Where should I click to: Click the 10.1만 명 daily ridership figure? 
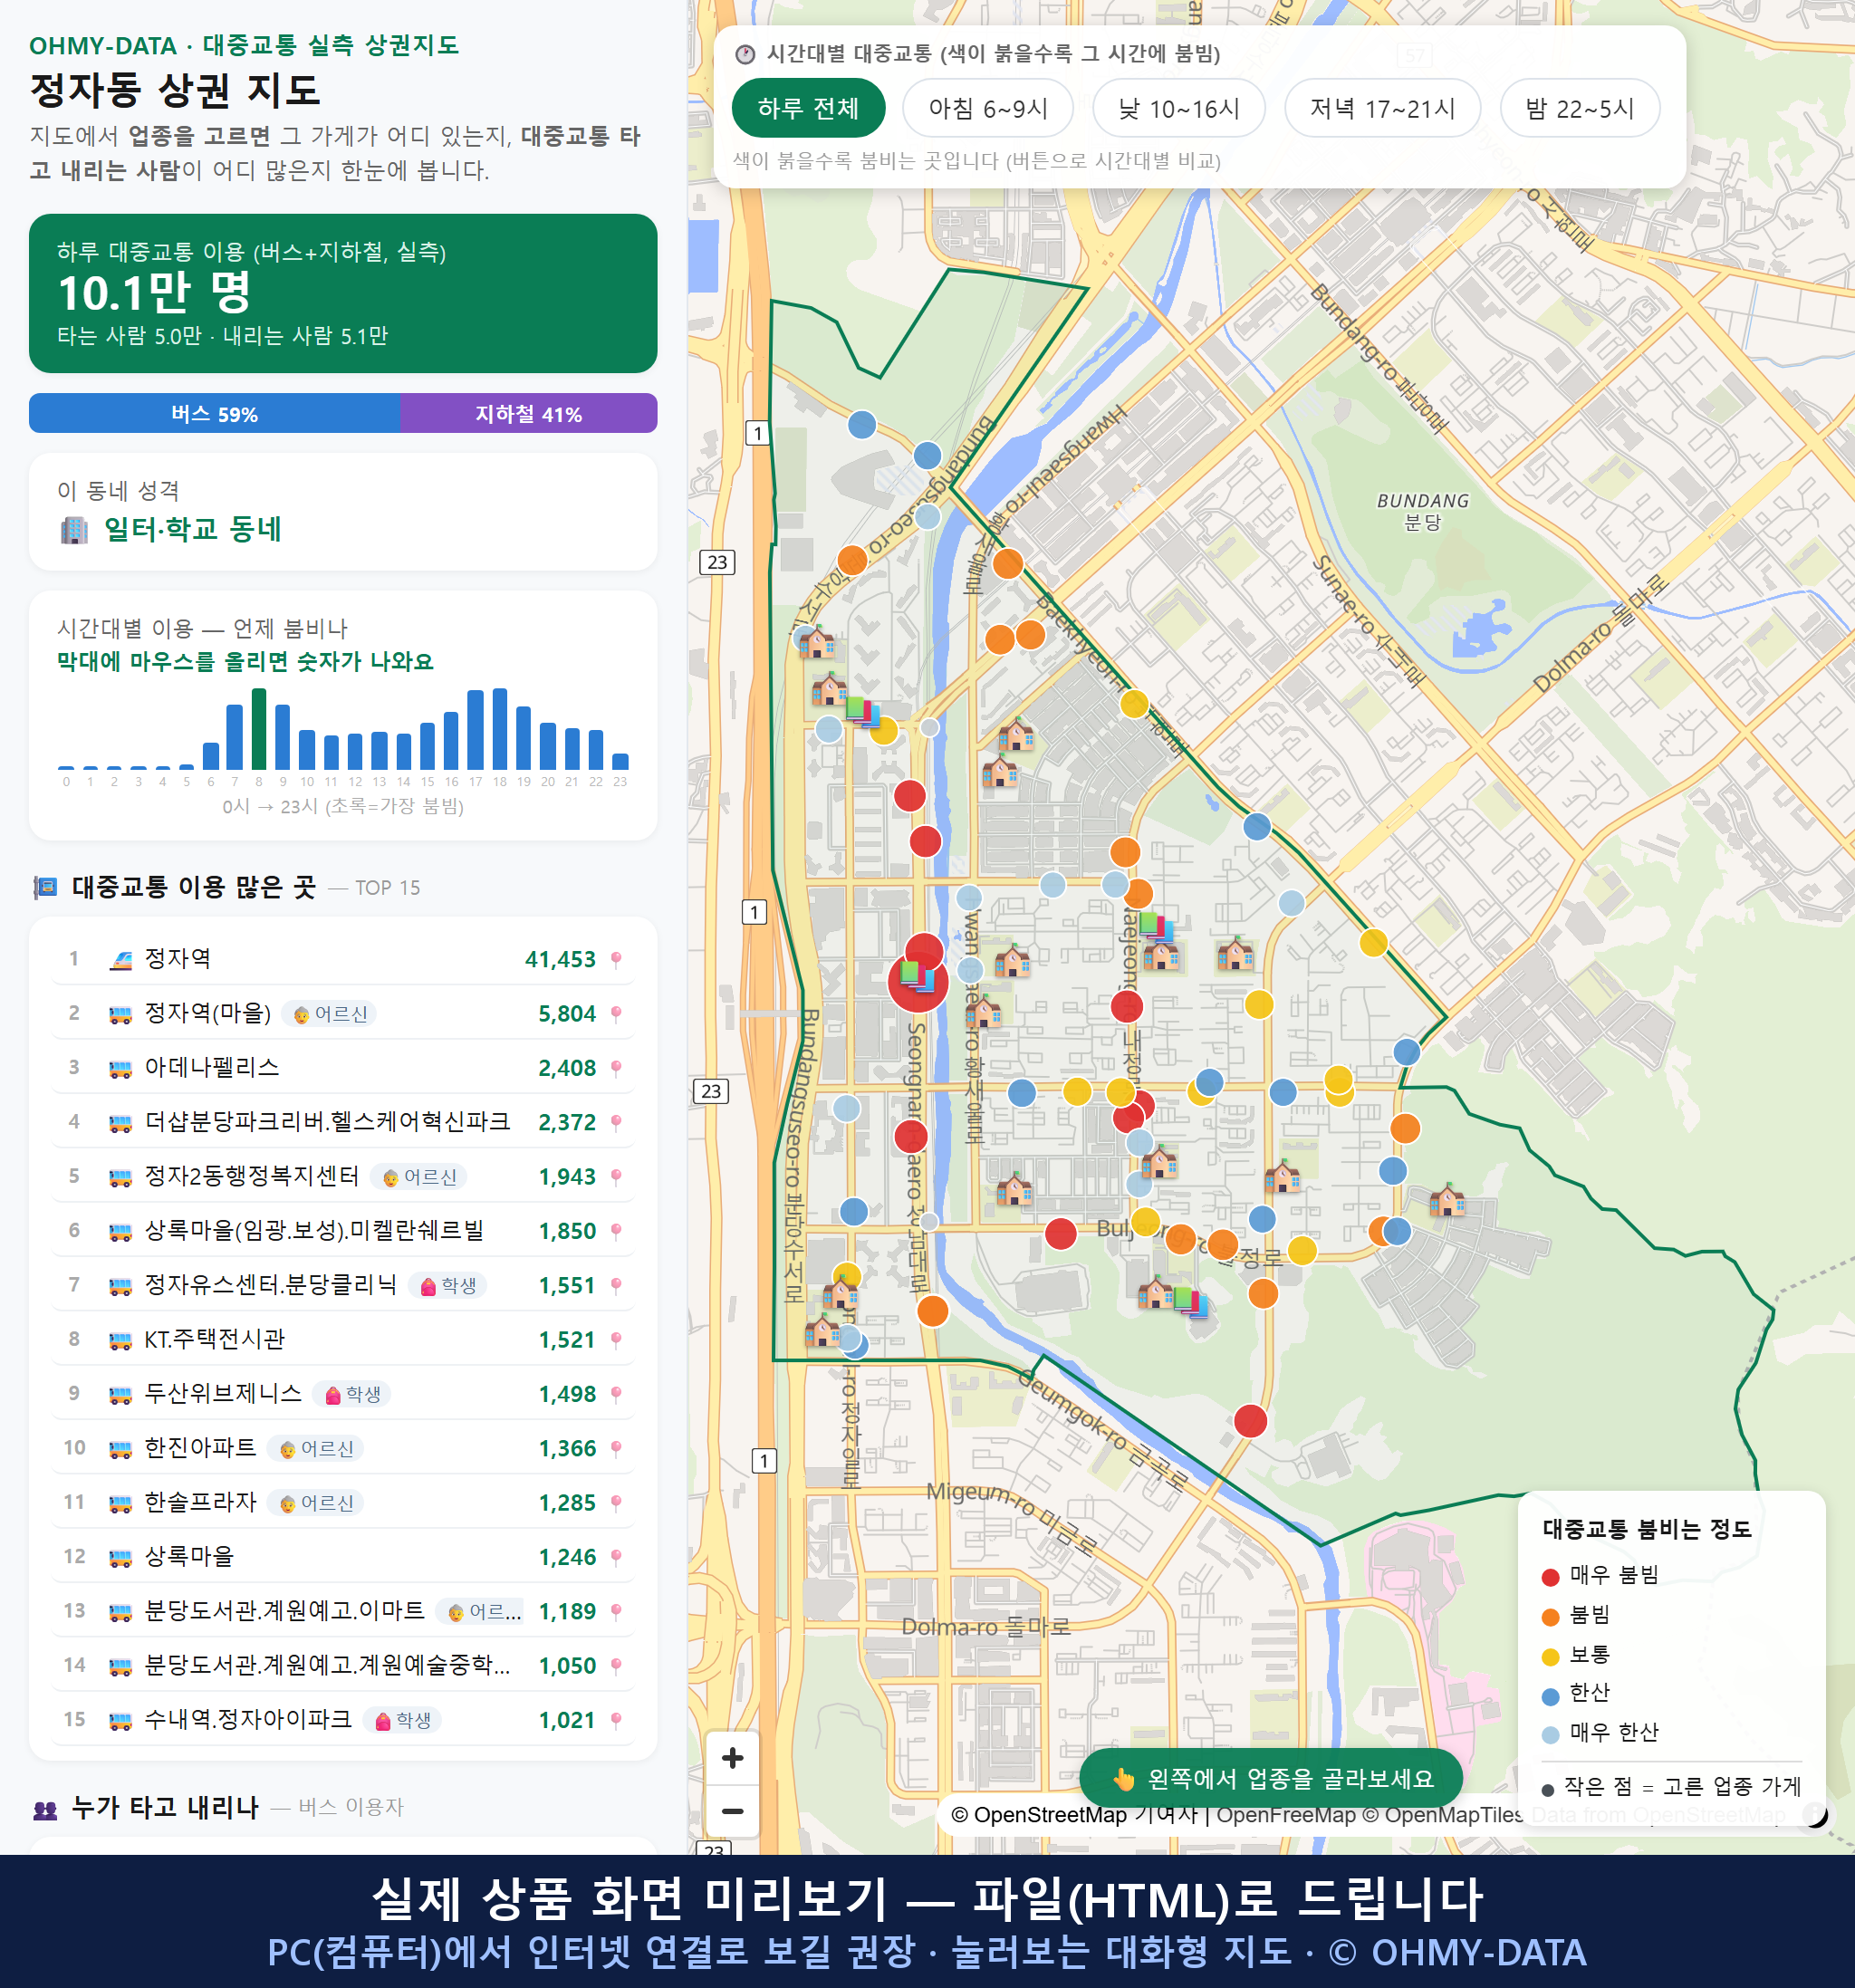point(155,293)
